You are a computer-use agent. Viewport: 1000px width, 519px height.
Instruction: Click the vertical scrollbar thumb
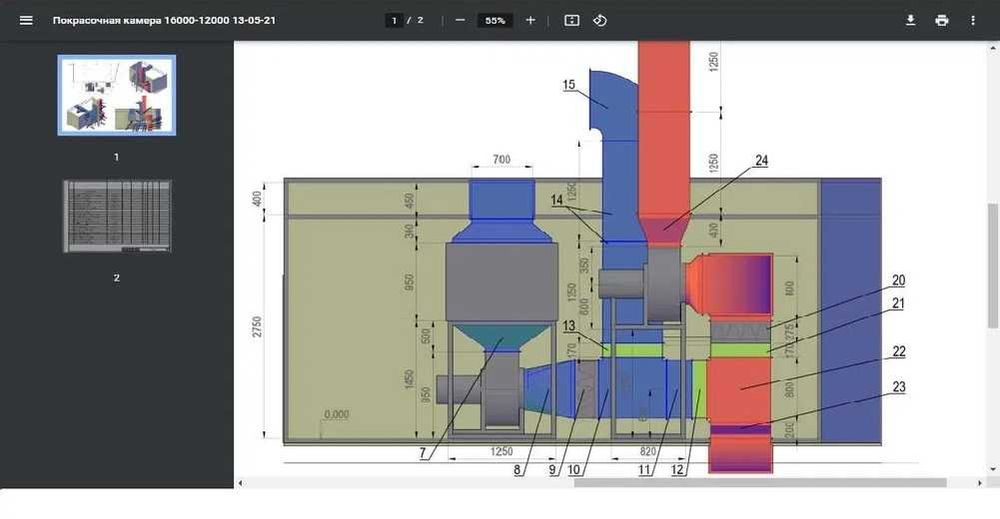pos(993,266)
